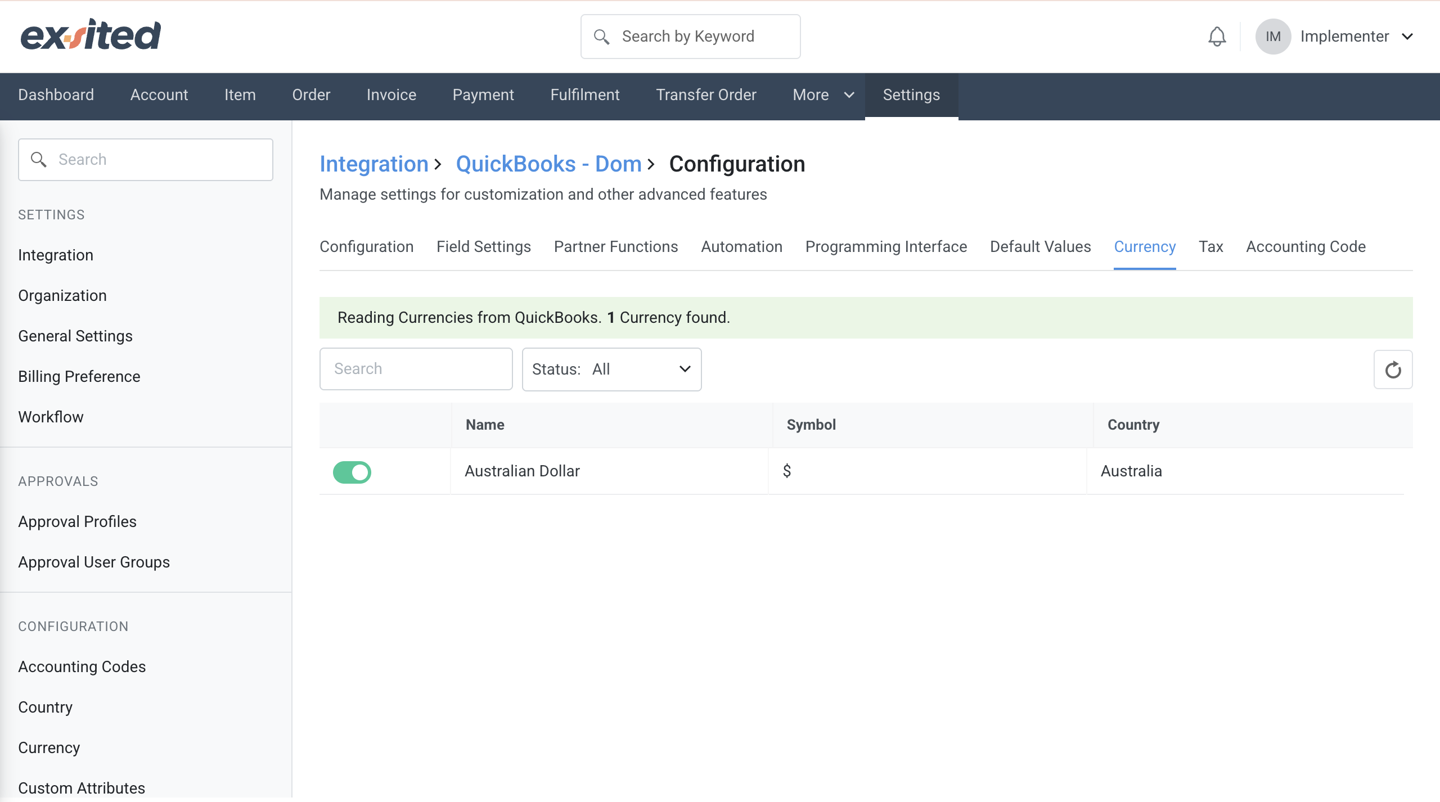
Task: Focus the currency table Search field
Action: 416,369
